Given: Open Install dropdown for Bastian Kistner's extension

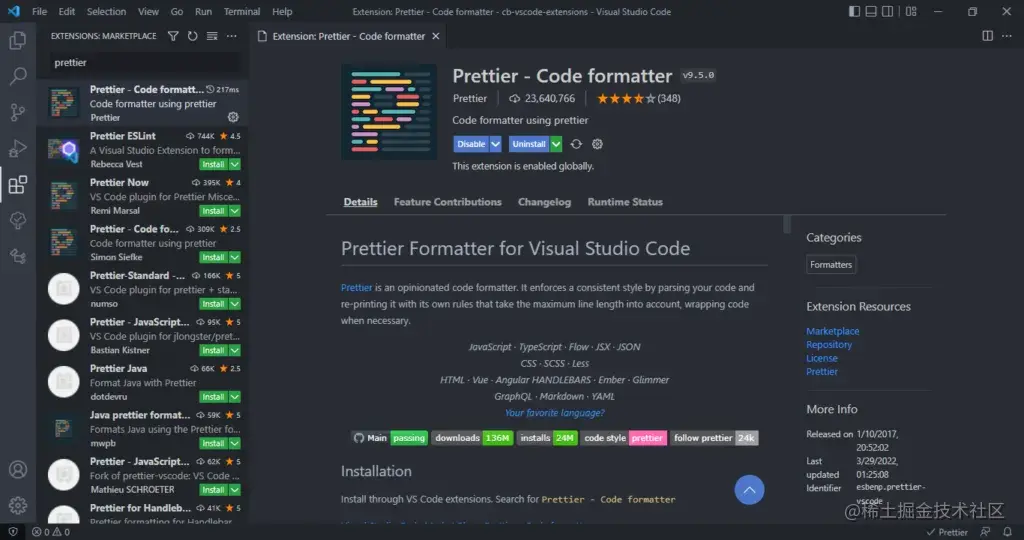Looking at the screenshot, I should 235,351.
